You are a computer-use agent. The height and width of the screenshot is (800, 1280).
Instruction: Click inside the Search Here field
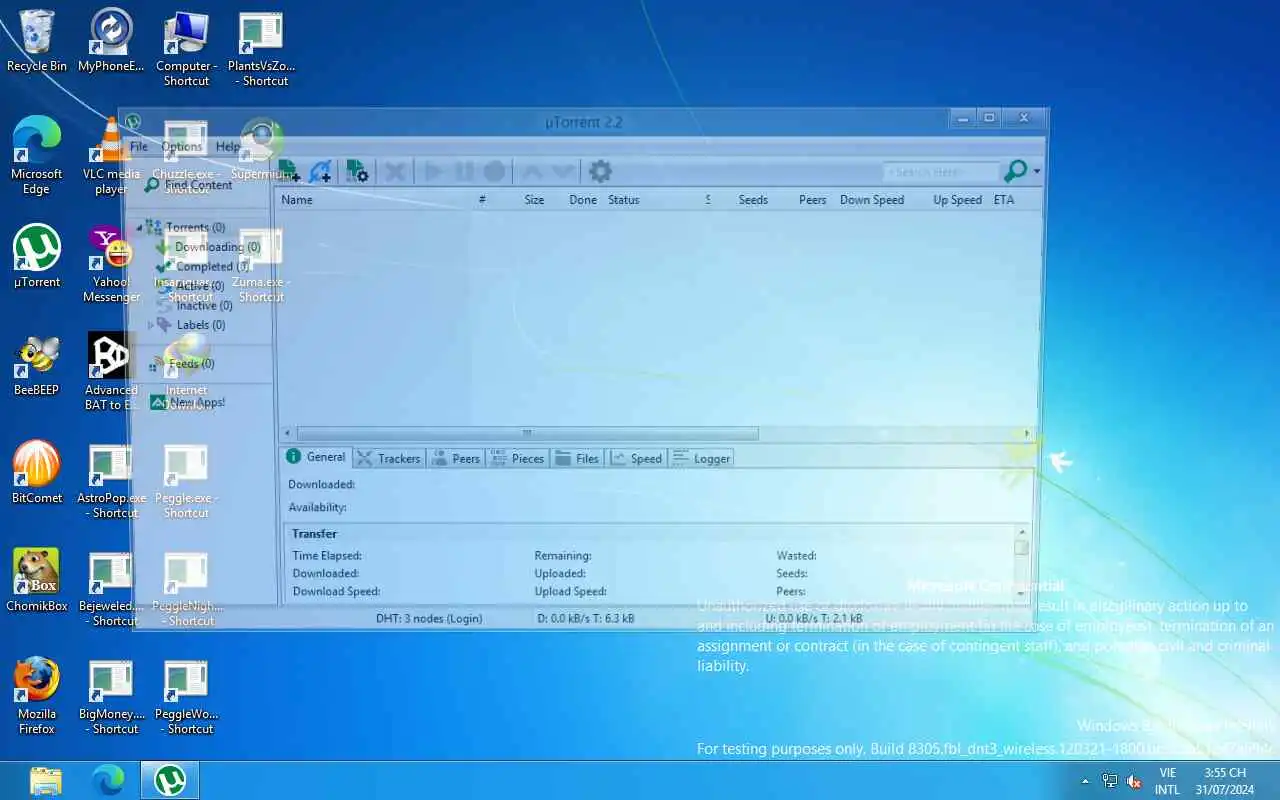(x=942, y=172)
